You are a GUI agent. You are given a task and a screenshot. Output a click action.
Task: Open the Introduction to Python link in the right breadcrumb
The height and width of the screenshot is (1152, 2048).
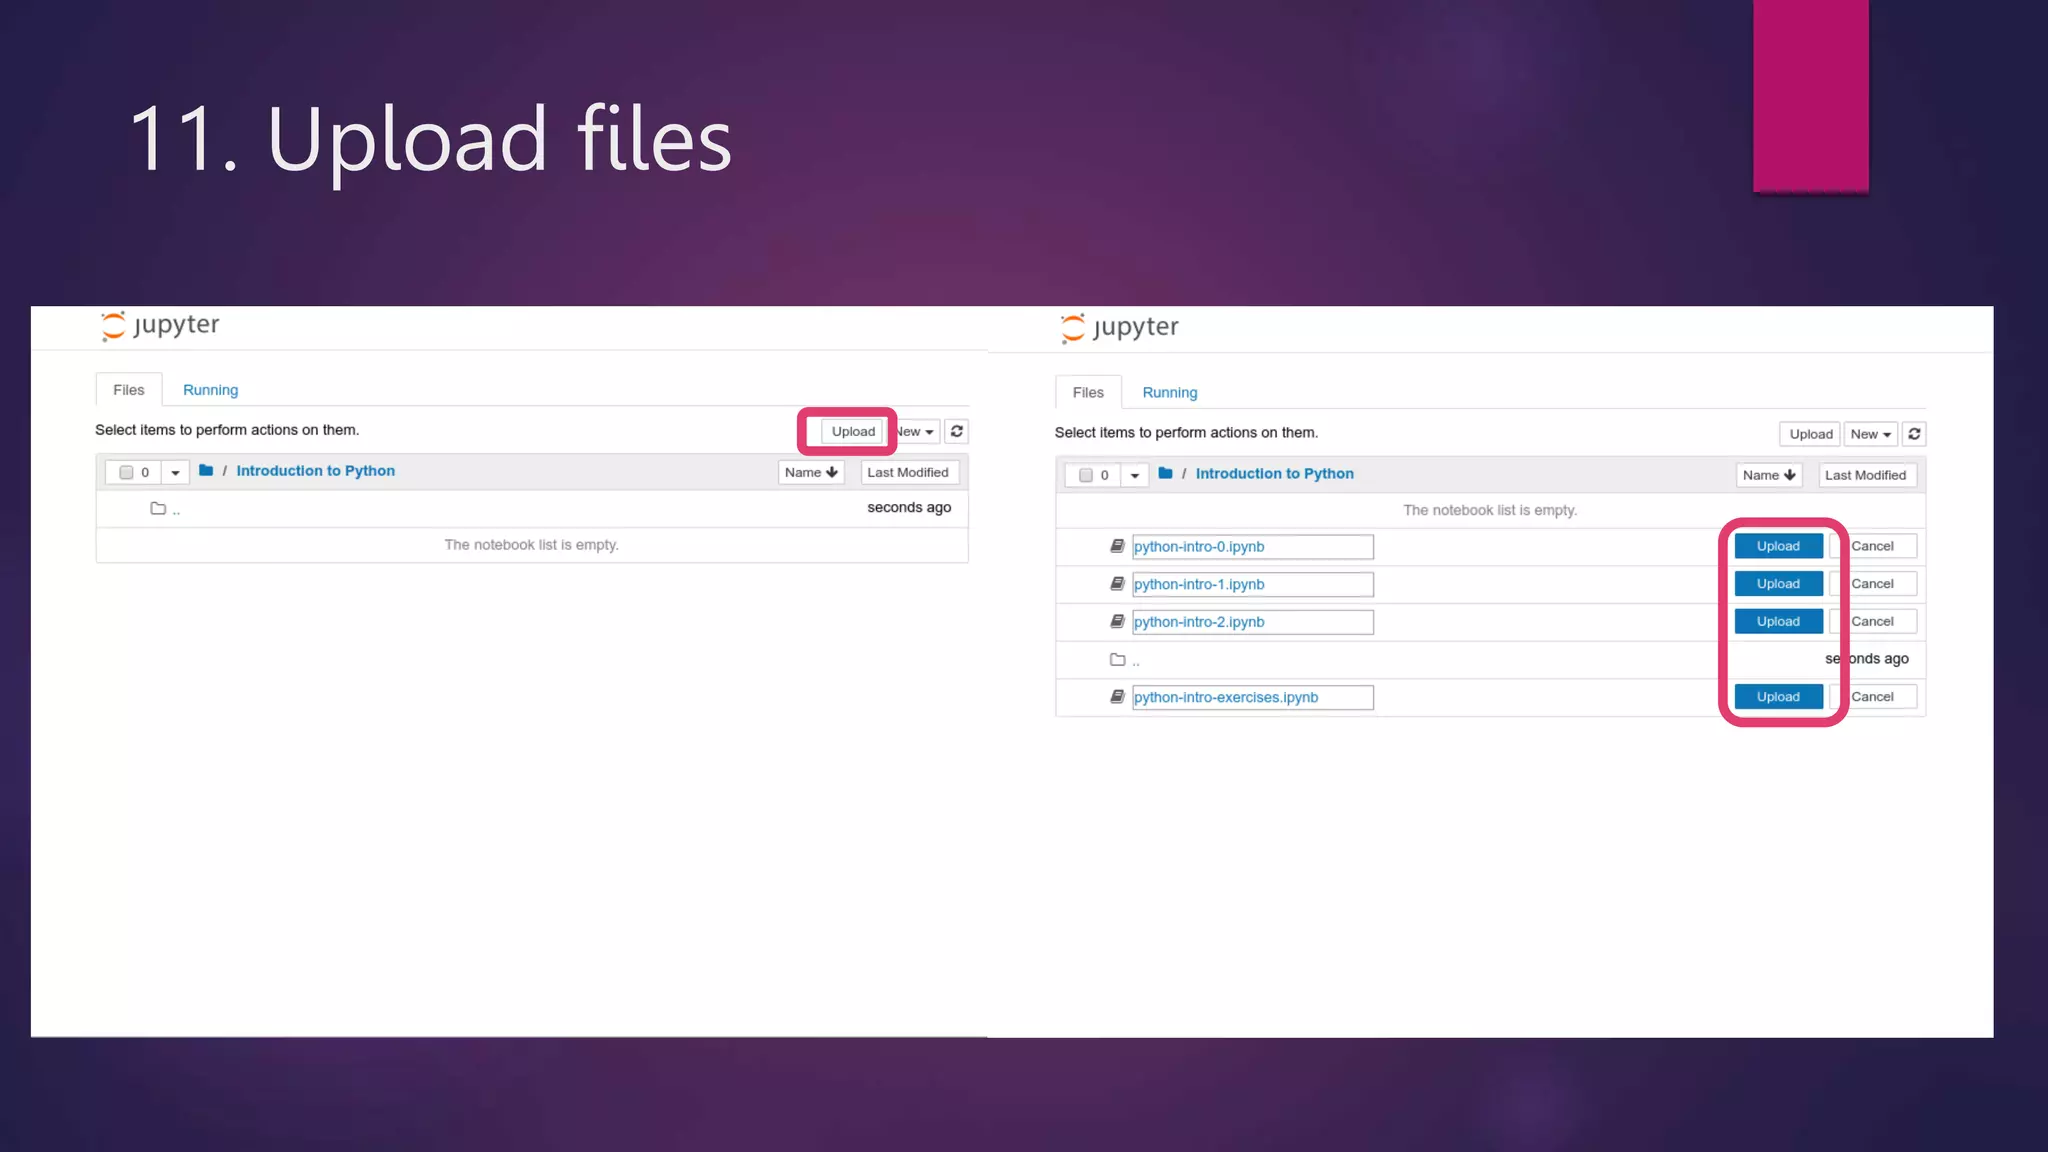1274,473
